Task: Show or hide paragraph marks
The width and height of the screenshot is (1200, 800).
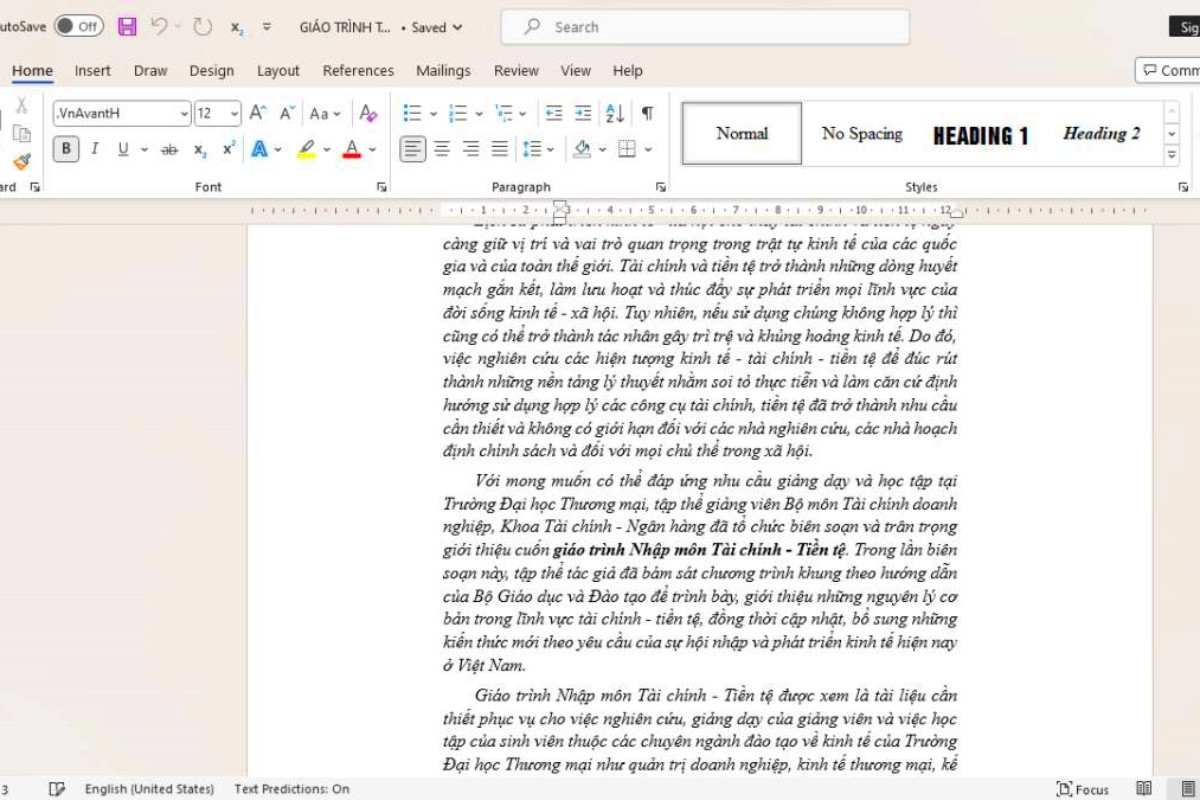Action: pos(648,113)
